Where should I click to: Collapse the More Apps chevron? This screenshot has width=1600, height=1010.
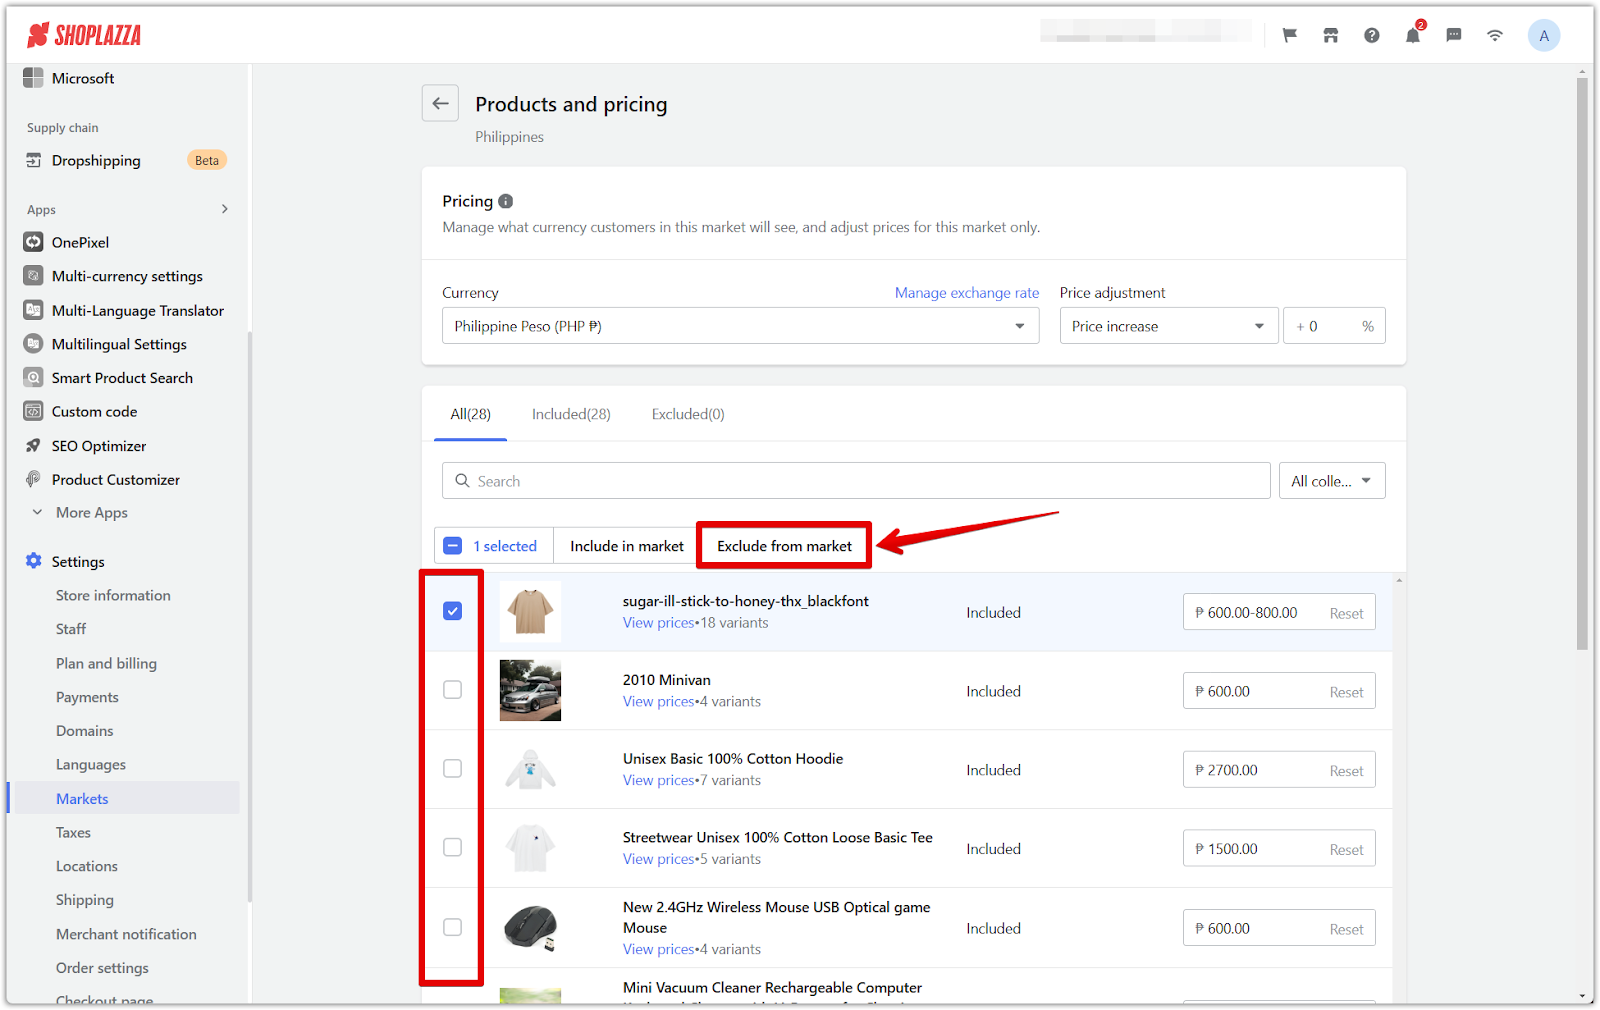pyautogui.click(x=37, y=512)
